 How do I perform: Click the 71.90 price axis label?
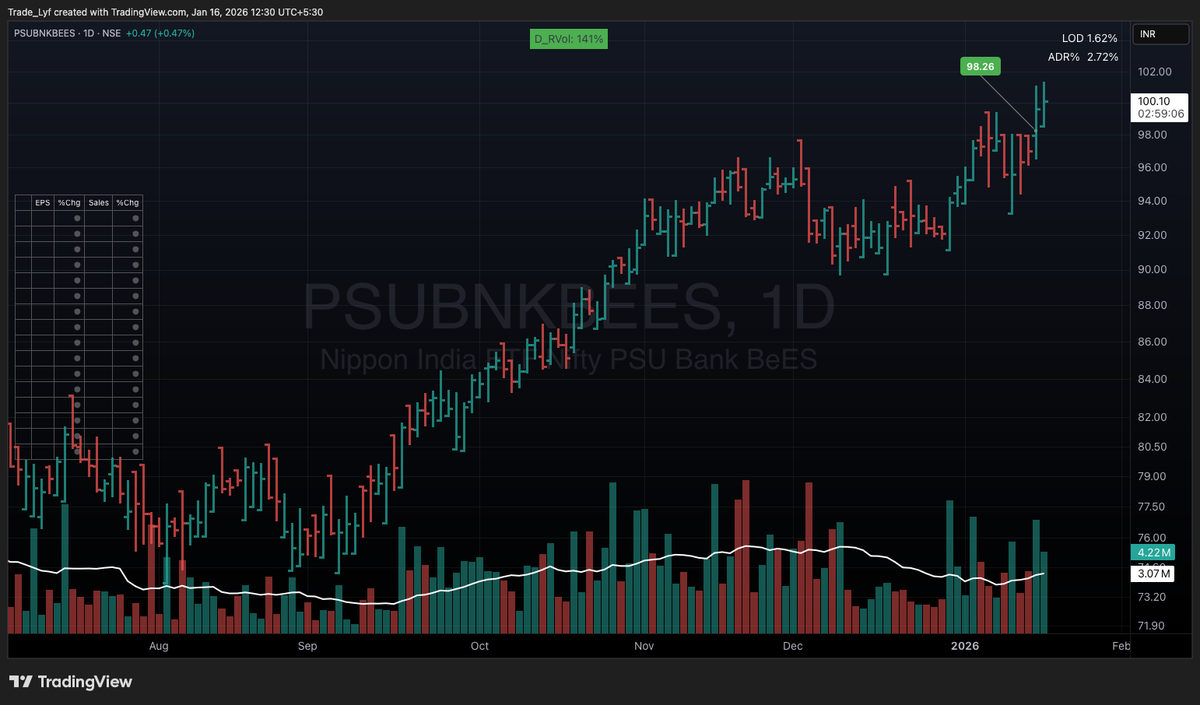(x=1154, y=626)
